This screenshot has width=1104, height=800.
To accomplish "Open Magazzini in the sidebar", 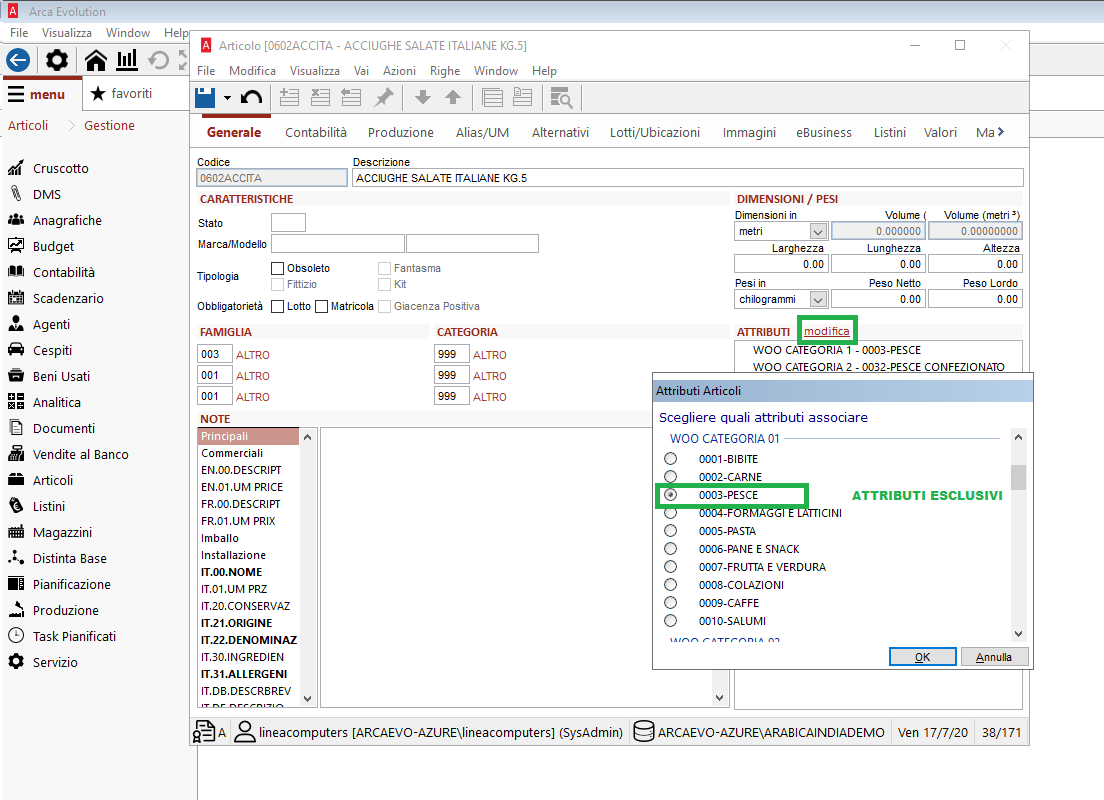I will [x=62, y=532].
